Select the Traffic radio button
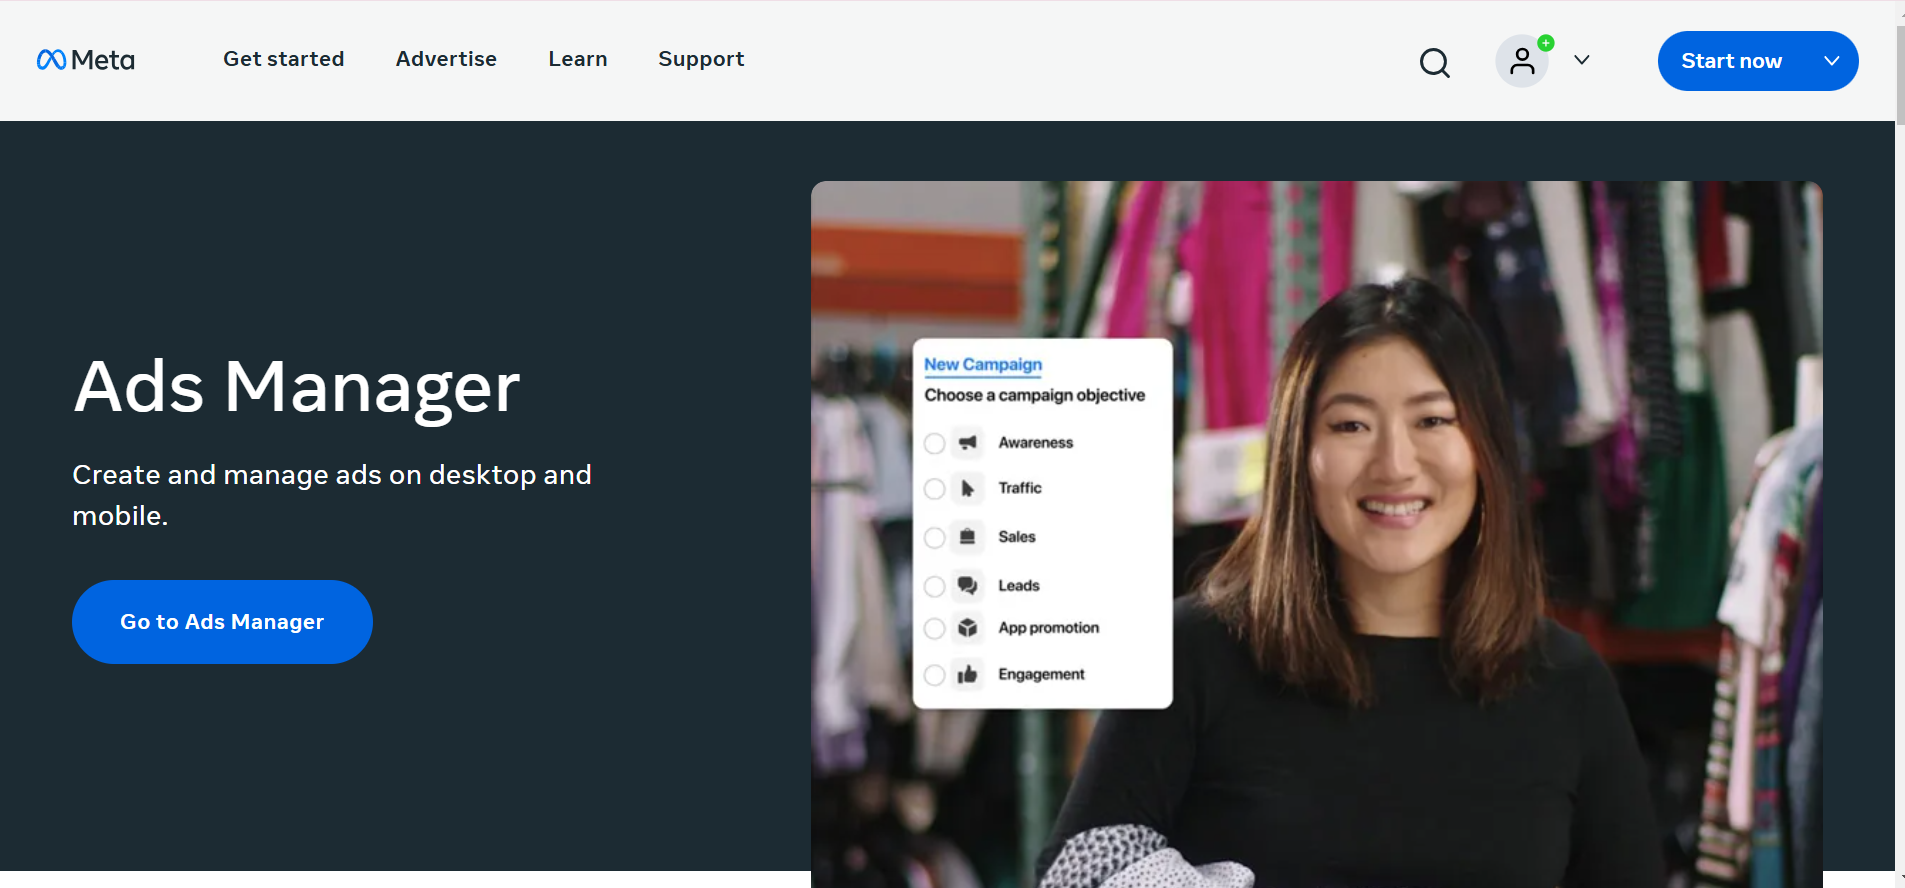 click(x=934, y=489)
